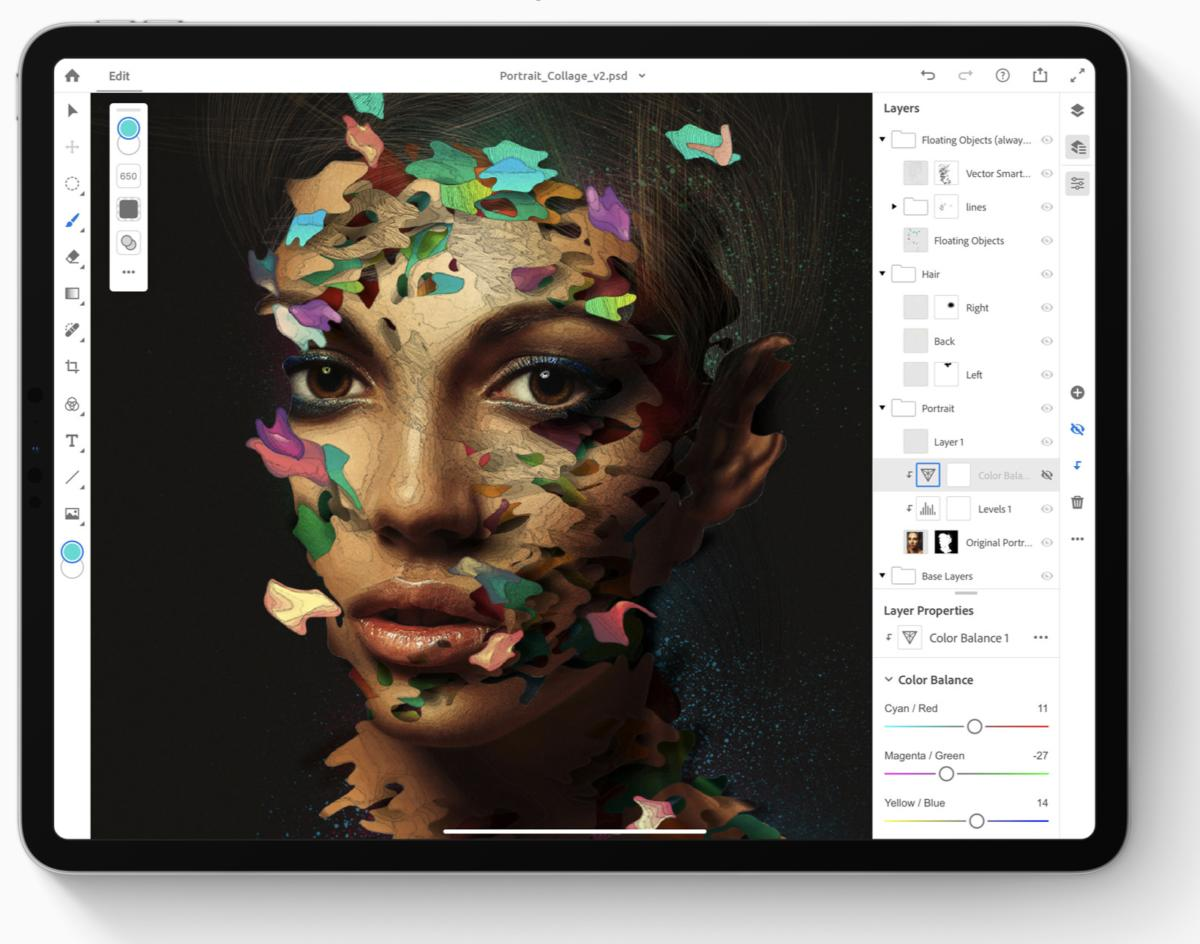
Task: Hide the lines group
Action: coord(1047,207)
